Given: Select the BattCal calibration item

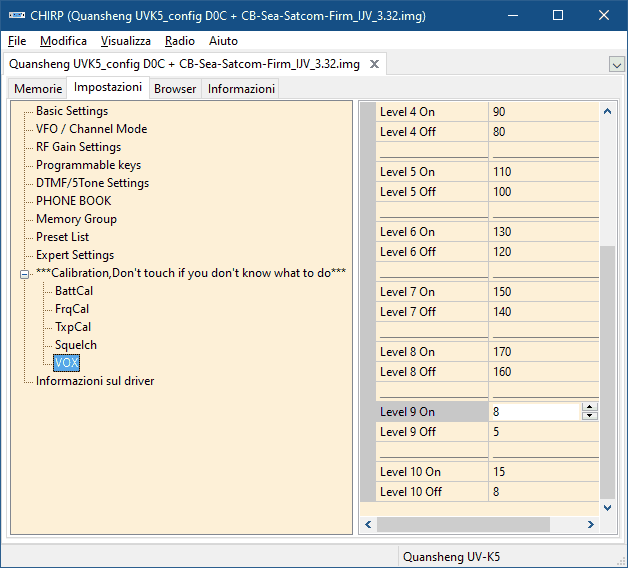Looking at the screenshot, I should click(74, 291).
